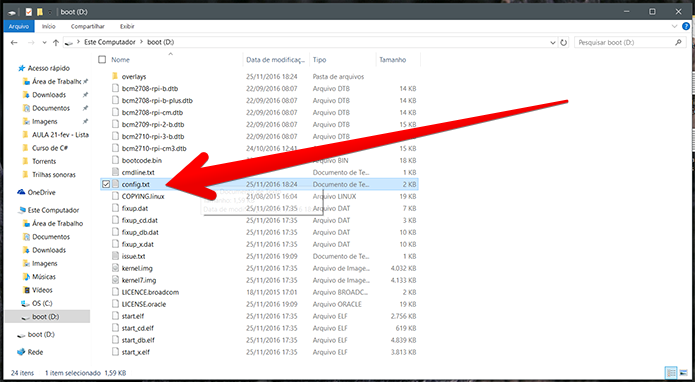Click the magnifier icon in the search box
Image resolution: width=695 pixels, height=382 pixels.
pyautogui.click(x=678, y=43)
